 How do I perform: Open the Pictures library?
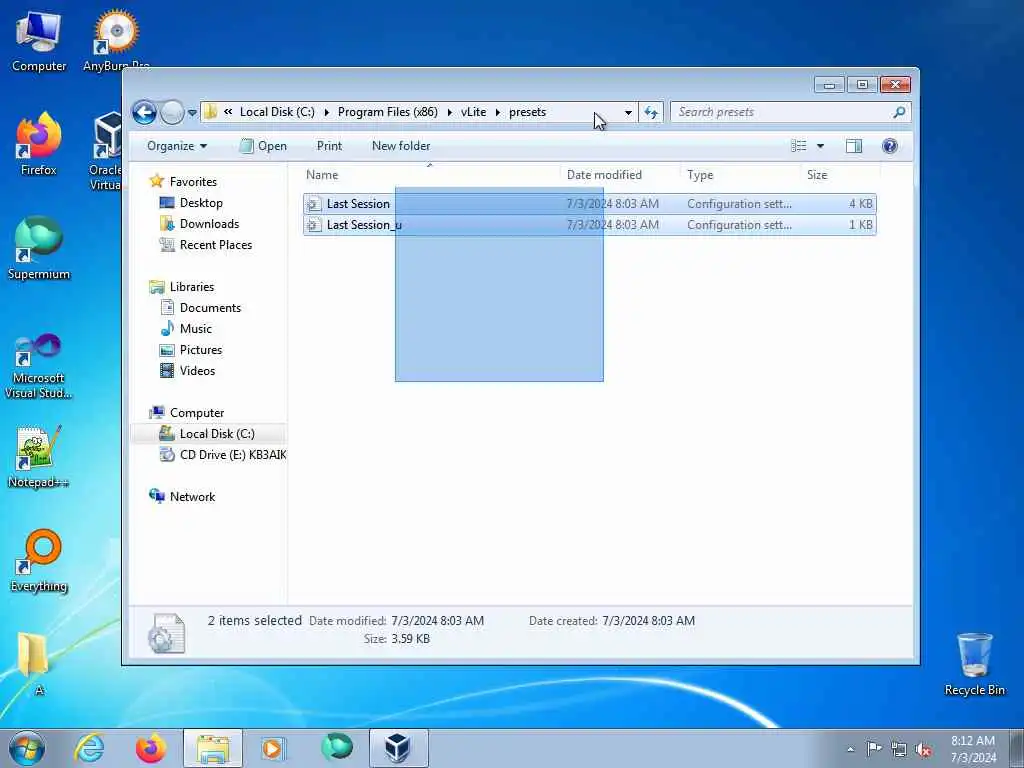200,349
